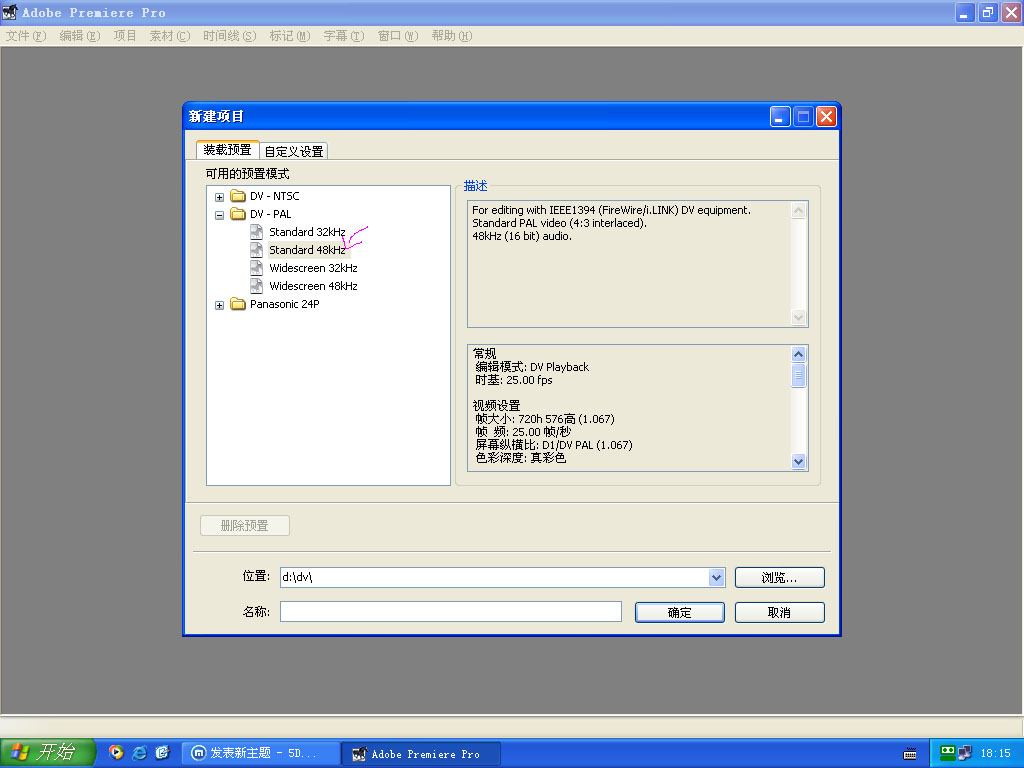Open the 素材(C) menu
Image resolution: width=1024 pixels, height=768 pixels.
pos(170,36)
